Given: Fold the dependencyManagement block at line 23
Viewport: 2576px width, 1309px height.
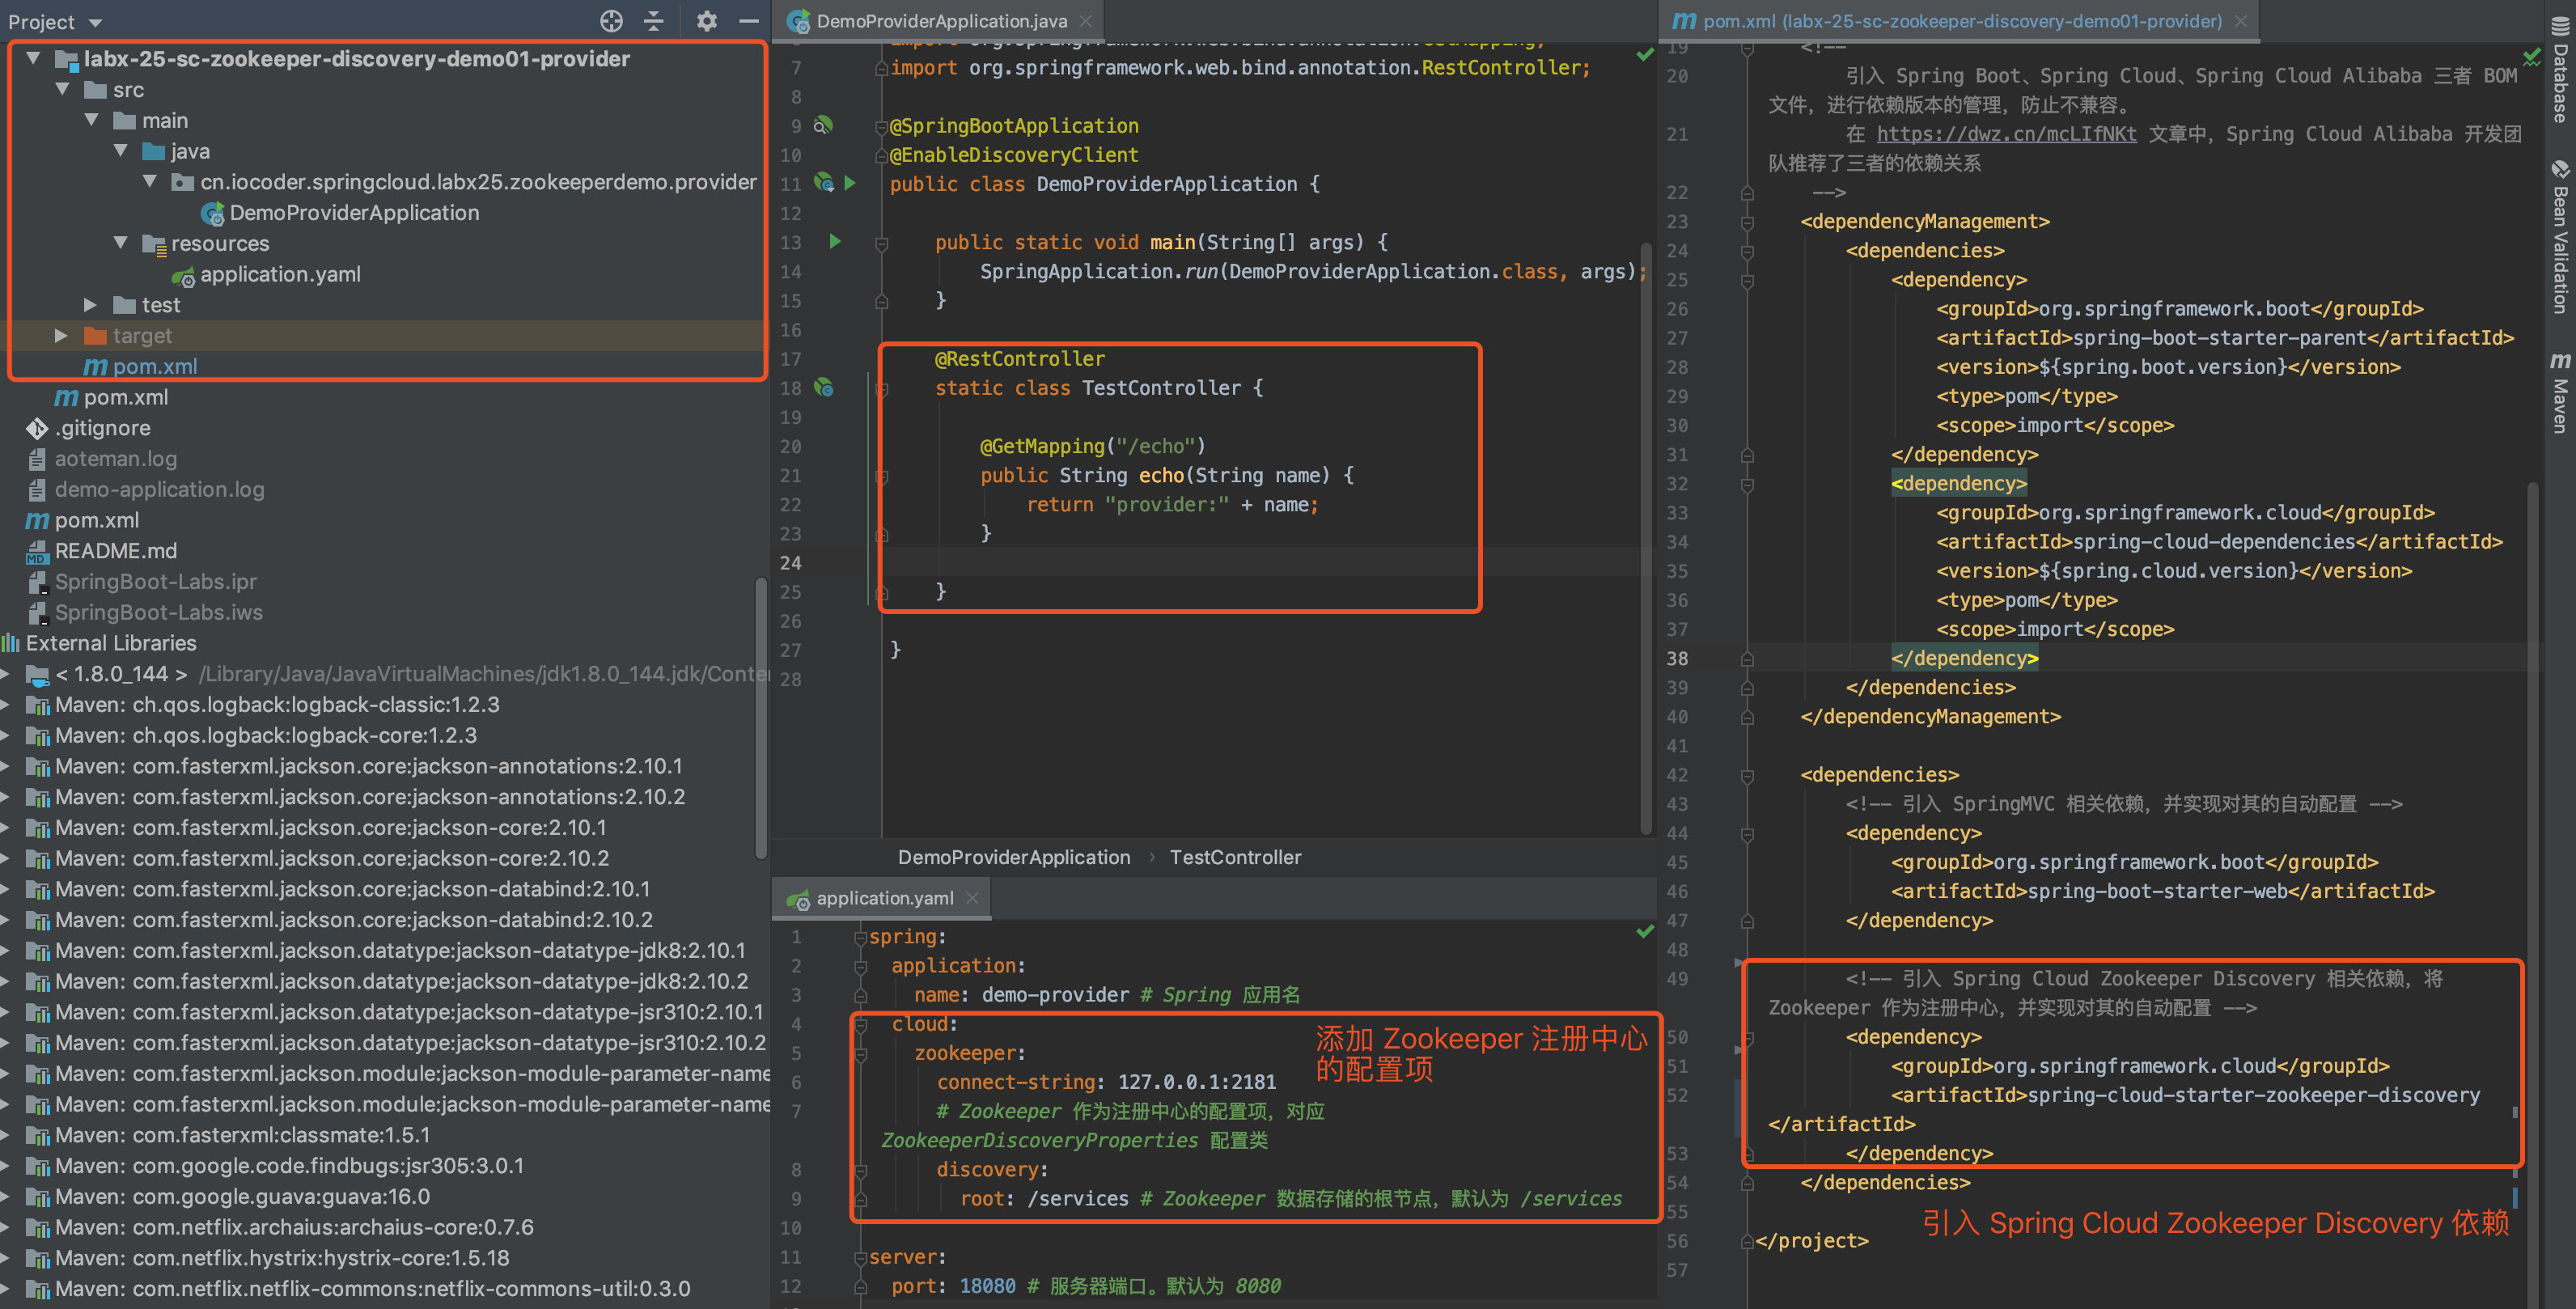Looking at the screenshot, I should tap(1746, 222).
